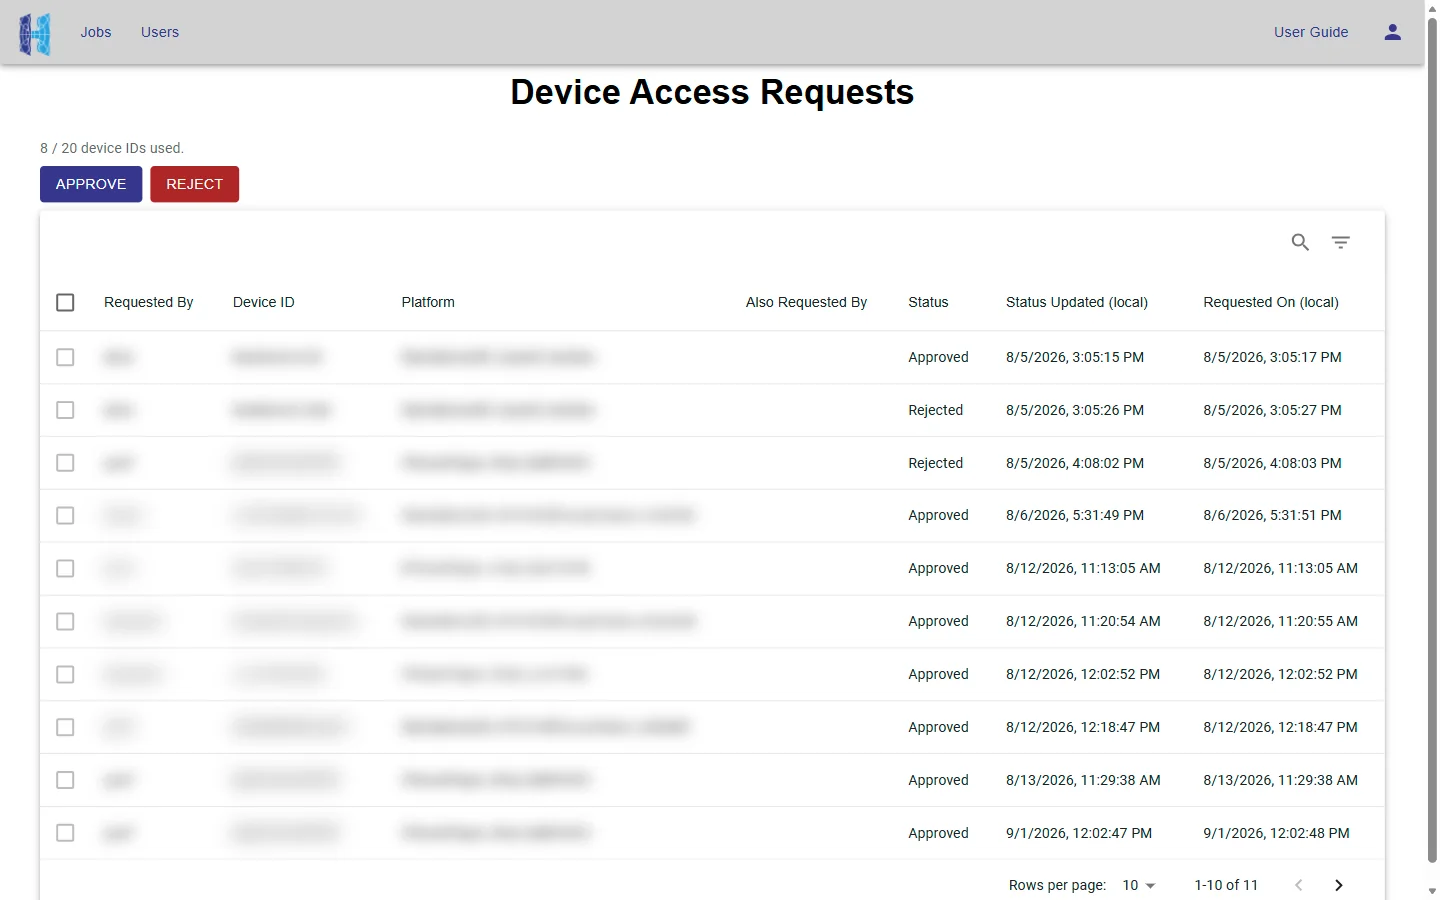Image resolution: width=1440 pixels, height=900 pixels.
Task: Click the page vertical scrollbar
Action: 1432,440
